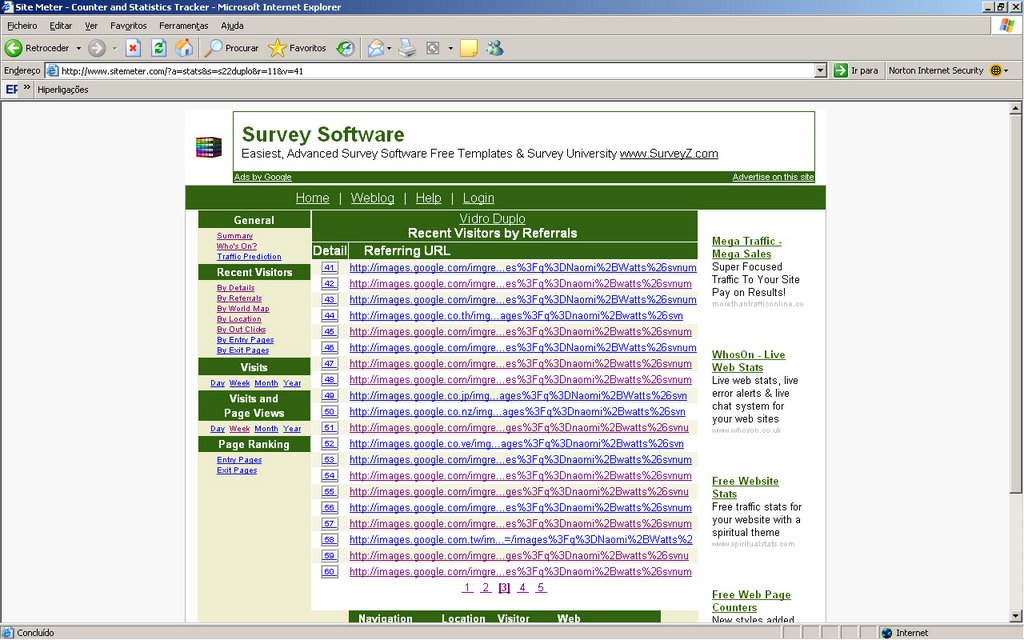Open detail icon for visit 44
The height and width of the screenshot is (640, 1024).
330,315
